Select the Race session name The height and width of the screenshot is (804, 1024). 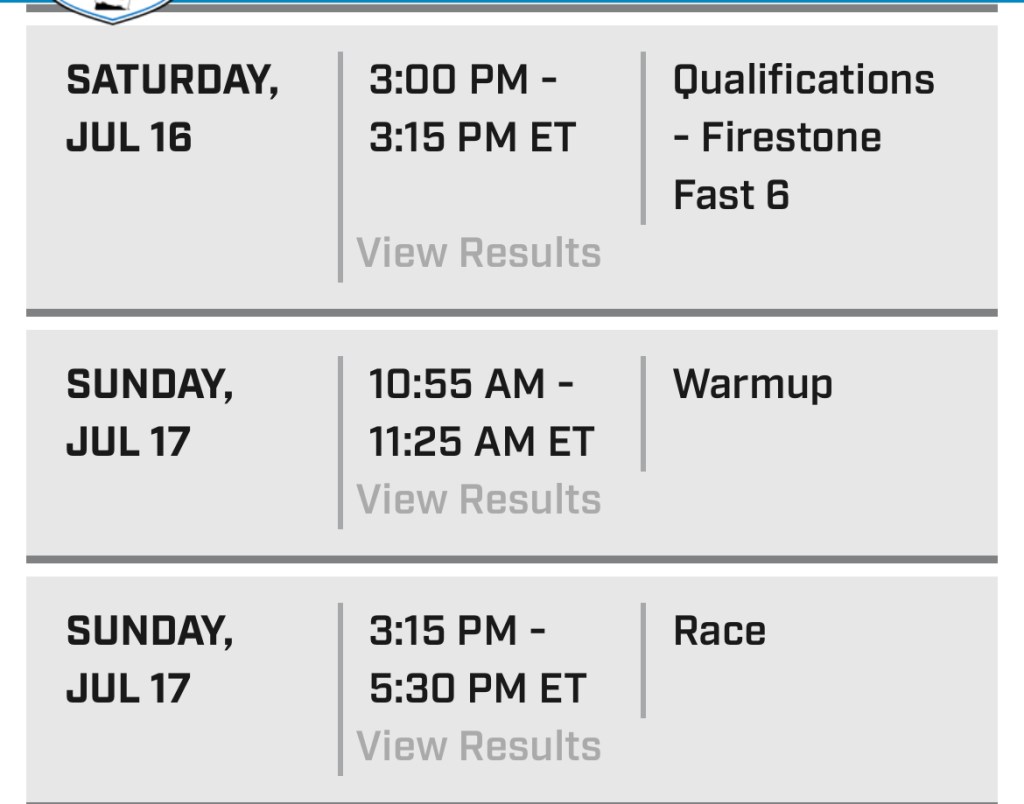pyautogui.click(x=719, y=631)
